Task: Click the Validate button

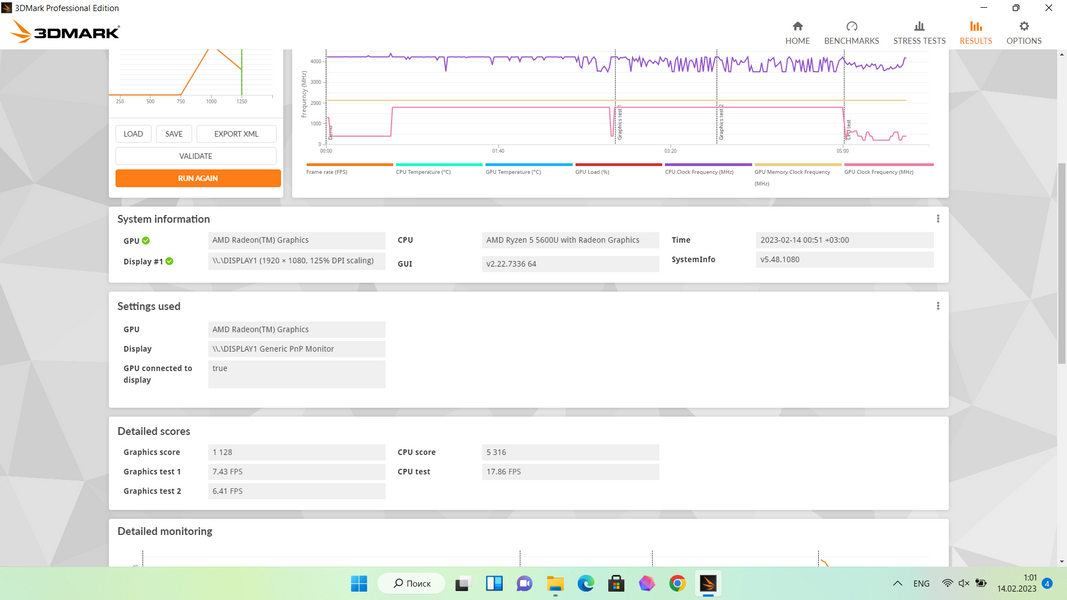Action: [x=196, y=156]
